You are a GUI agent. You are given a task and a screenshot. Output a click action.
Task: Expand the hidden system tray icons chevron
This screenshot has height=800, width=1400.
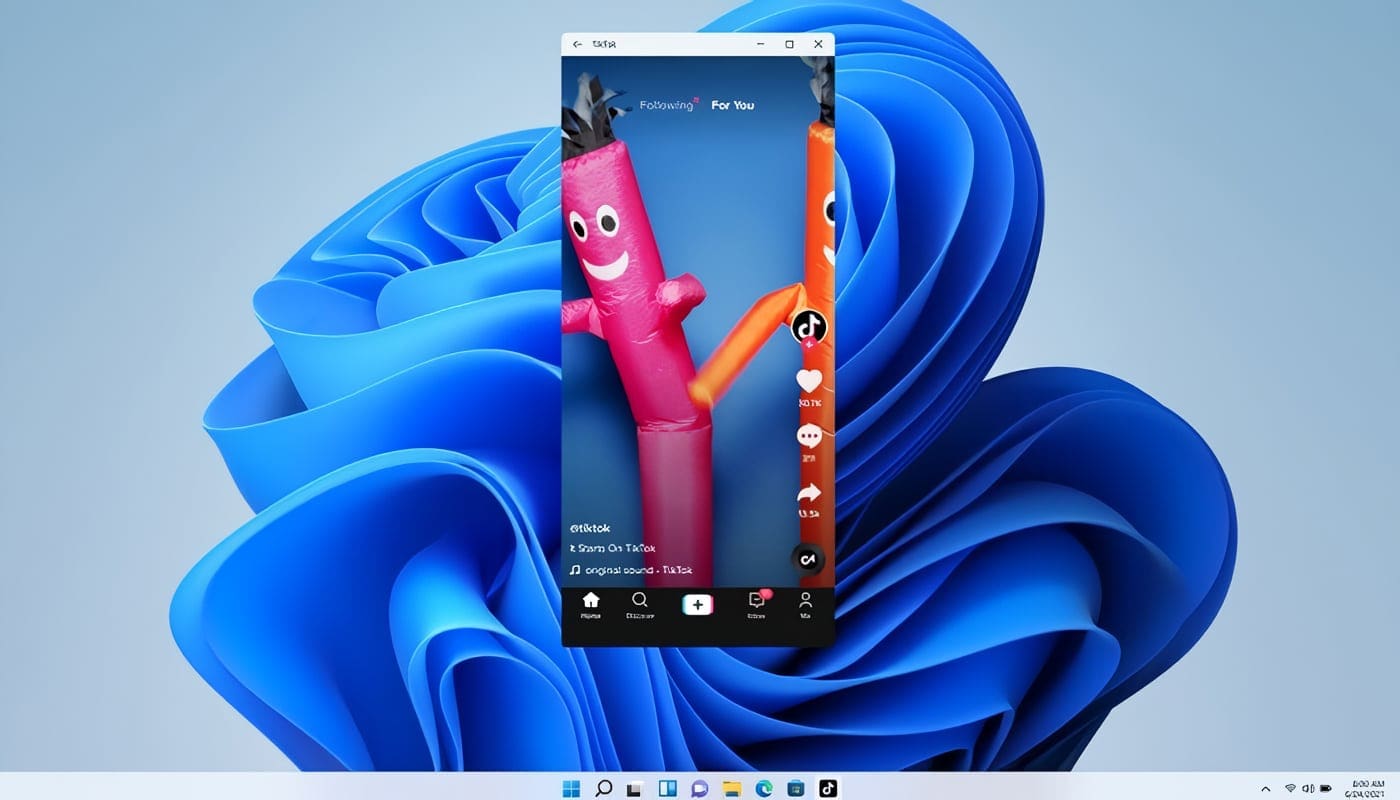[1266, 788]
